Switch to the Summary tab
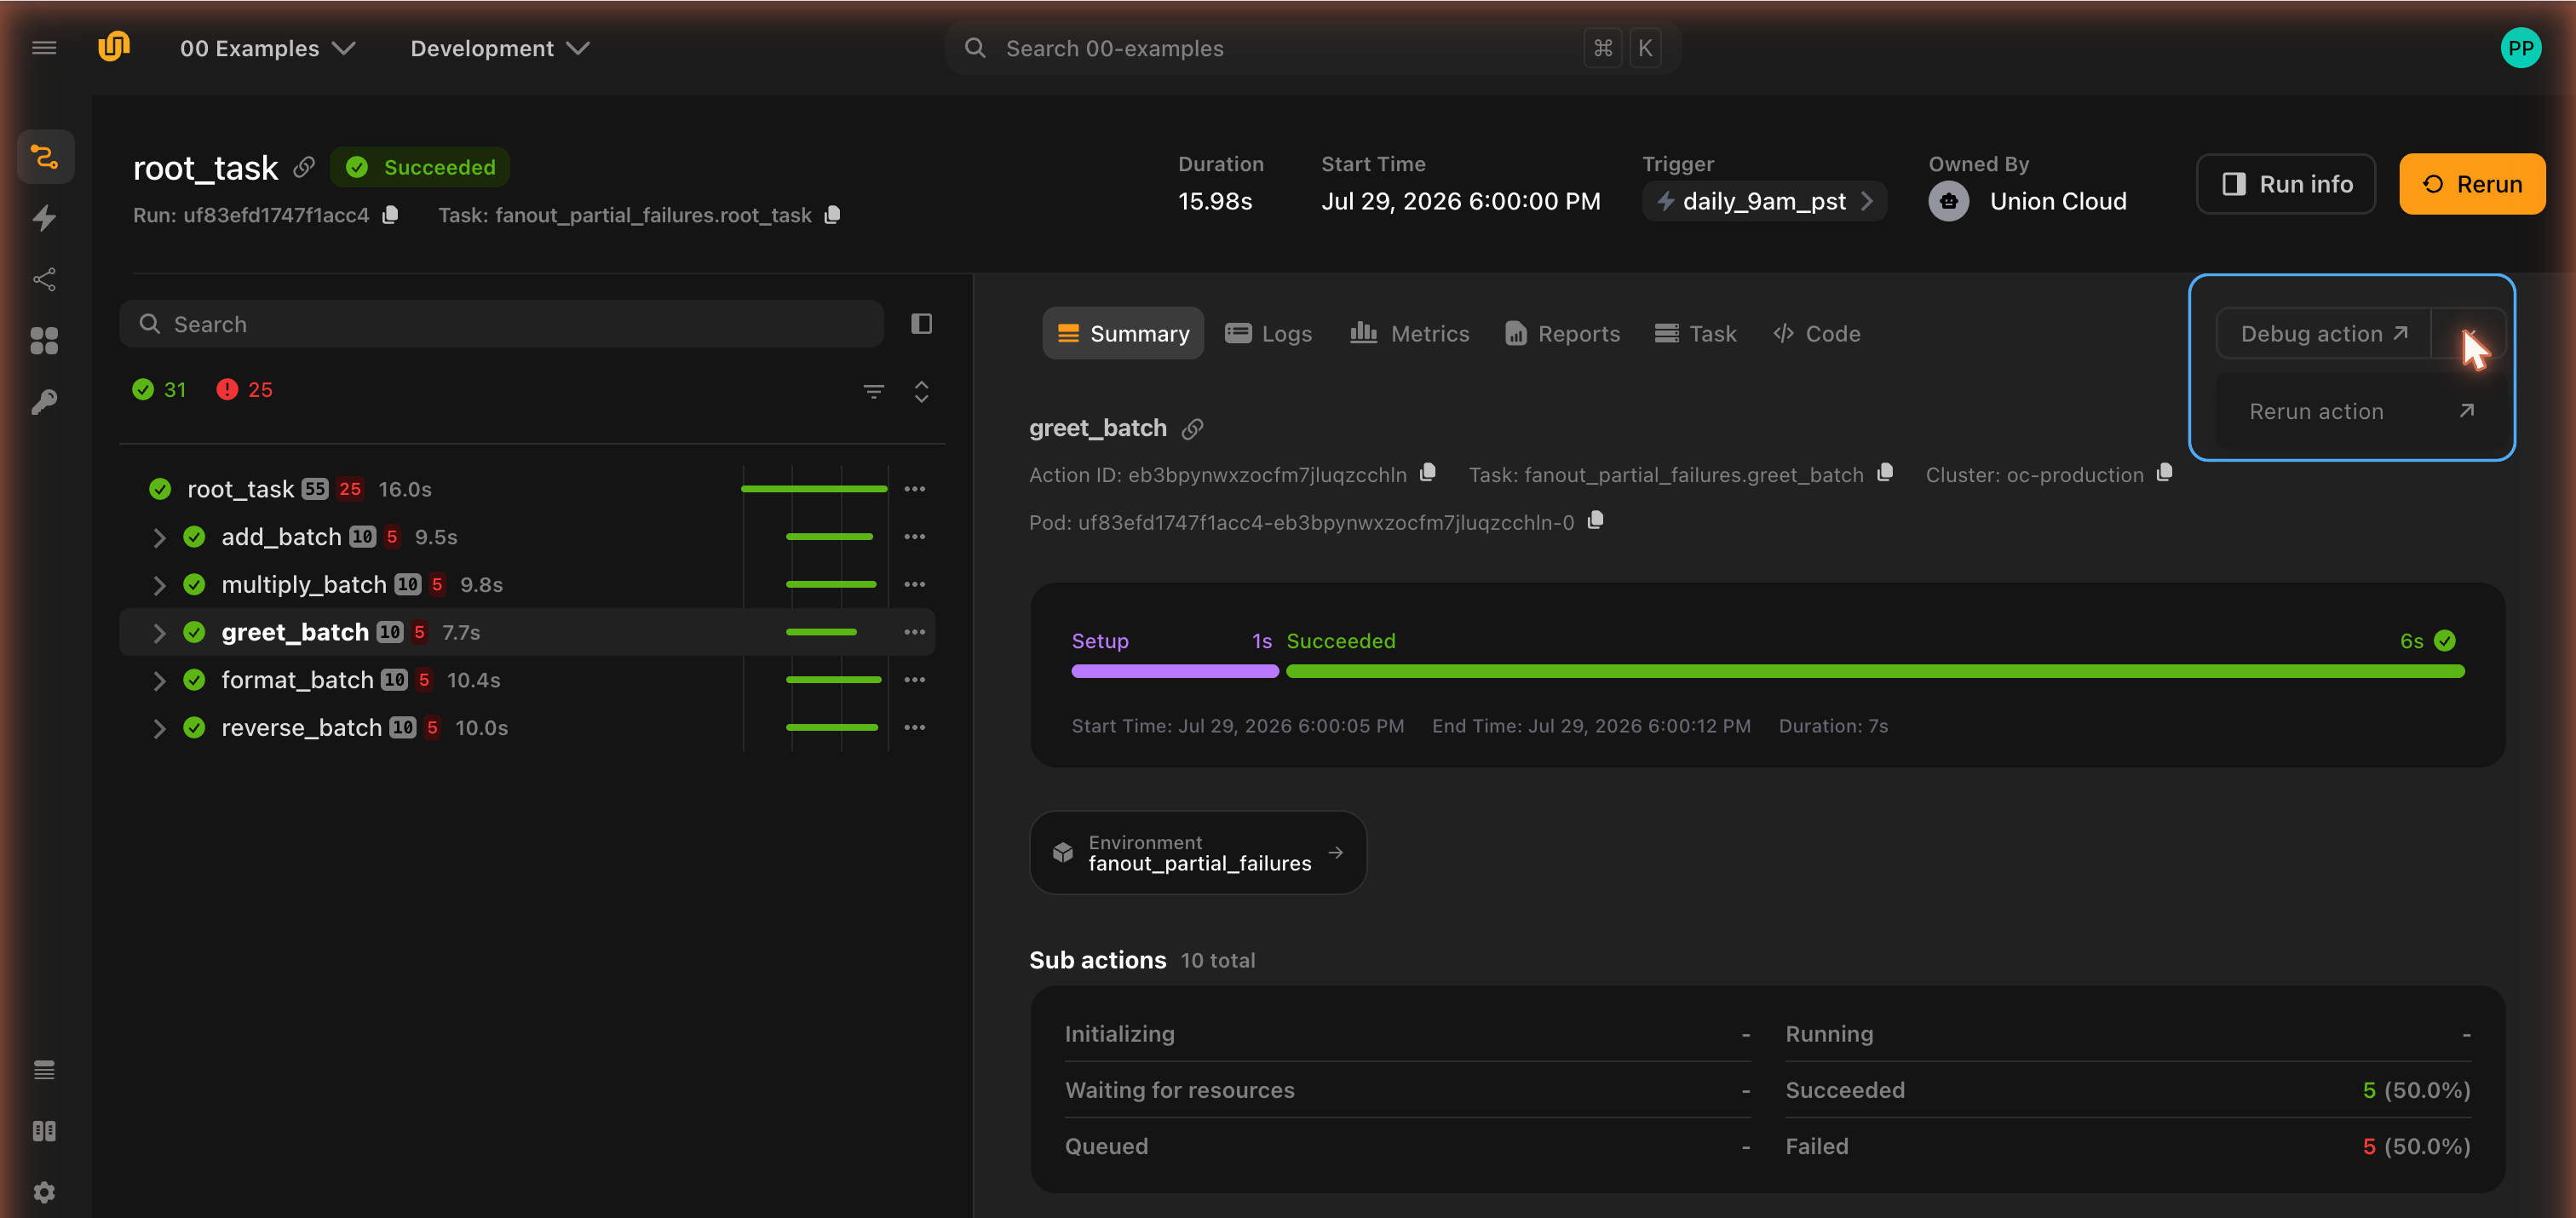 point(1123,333)
